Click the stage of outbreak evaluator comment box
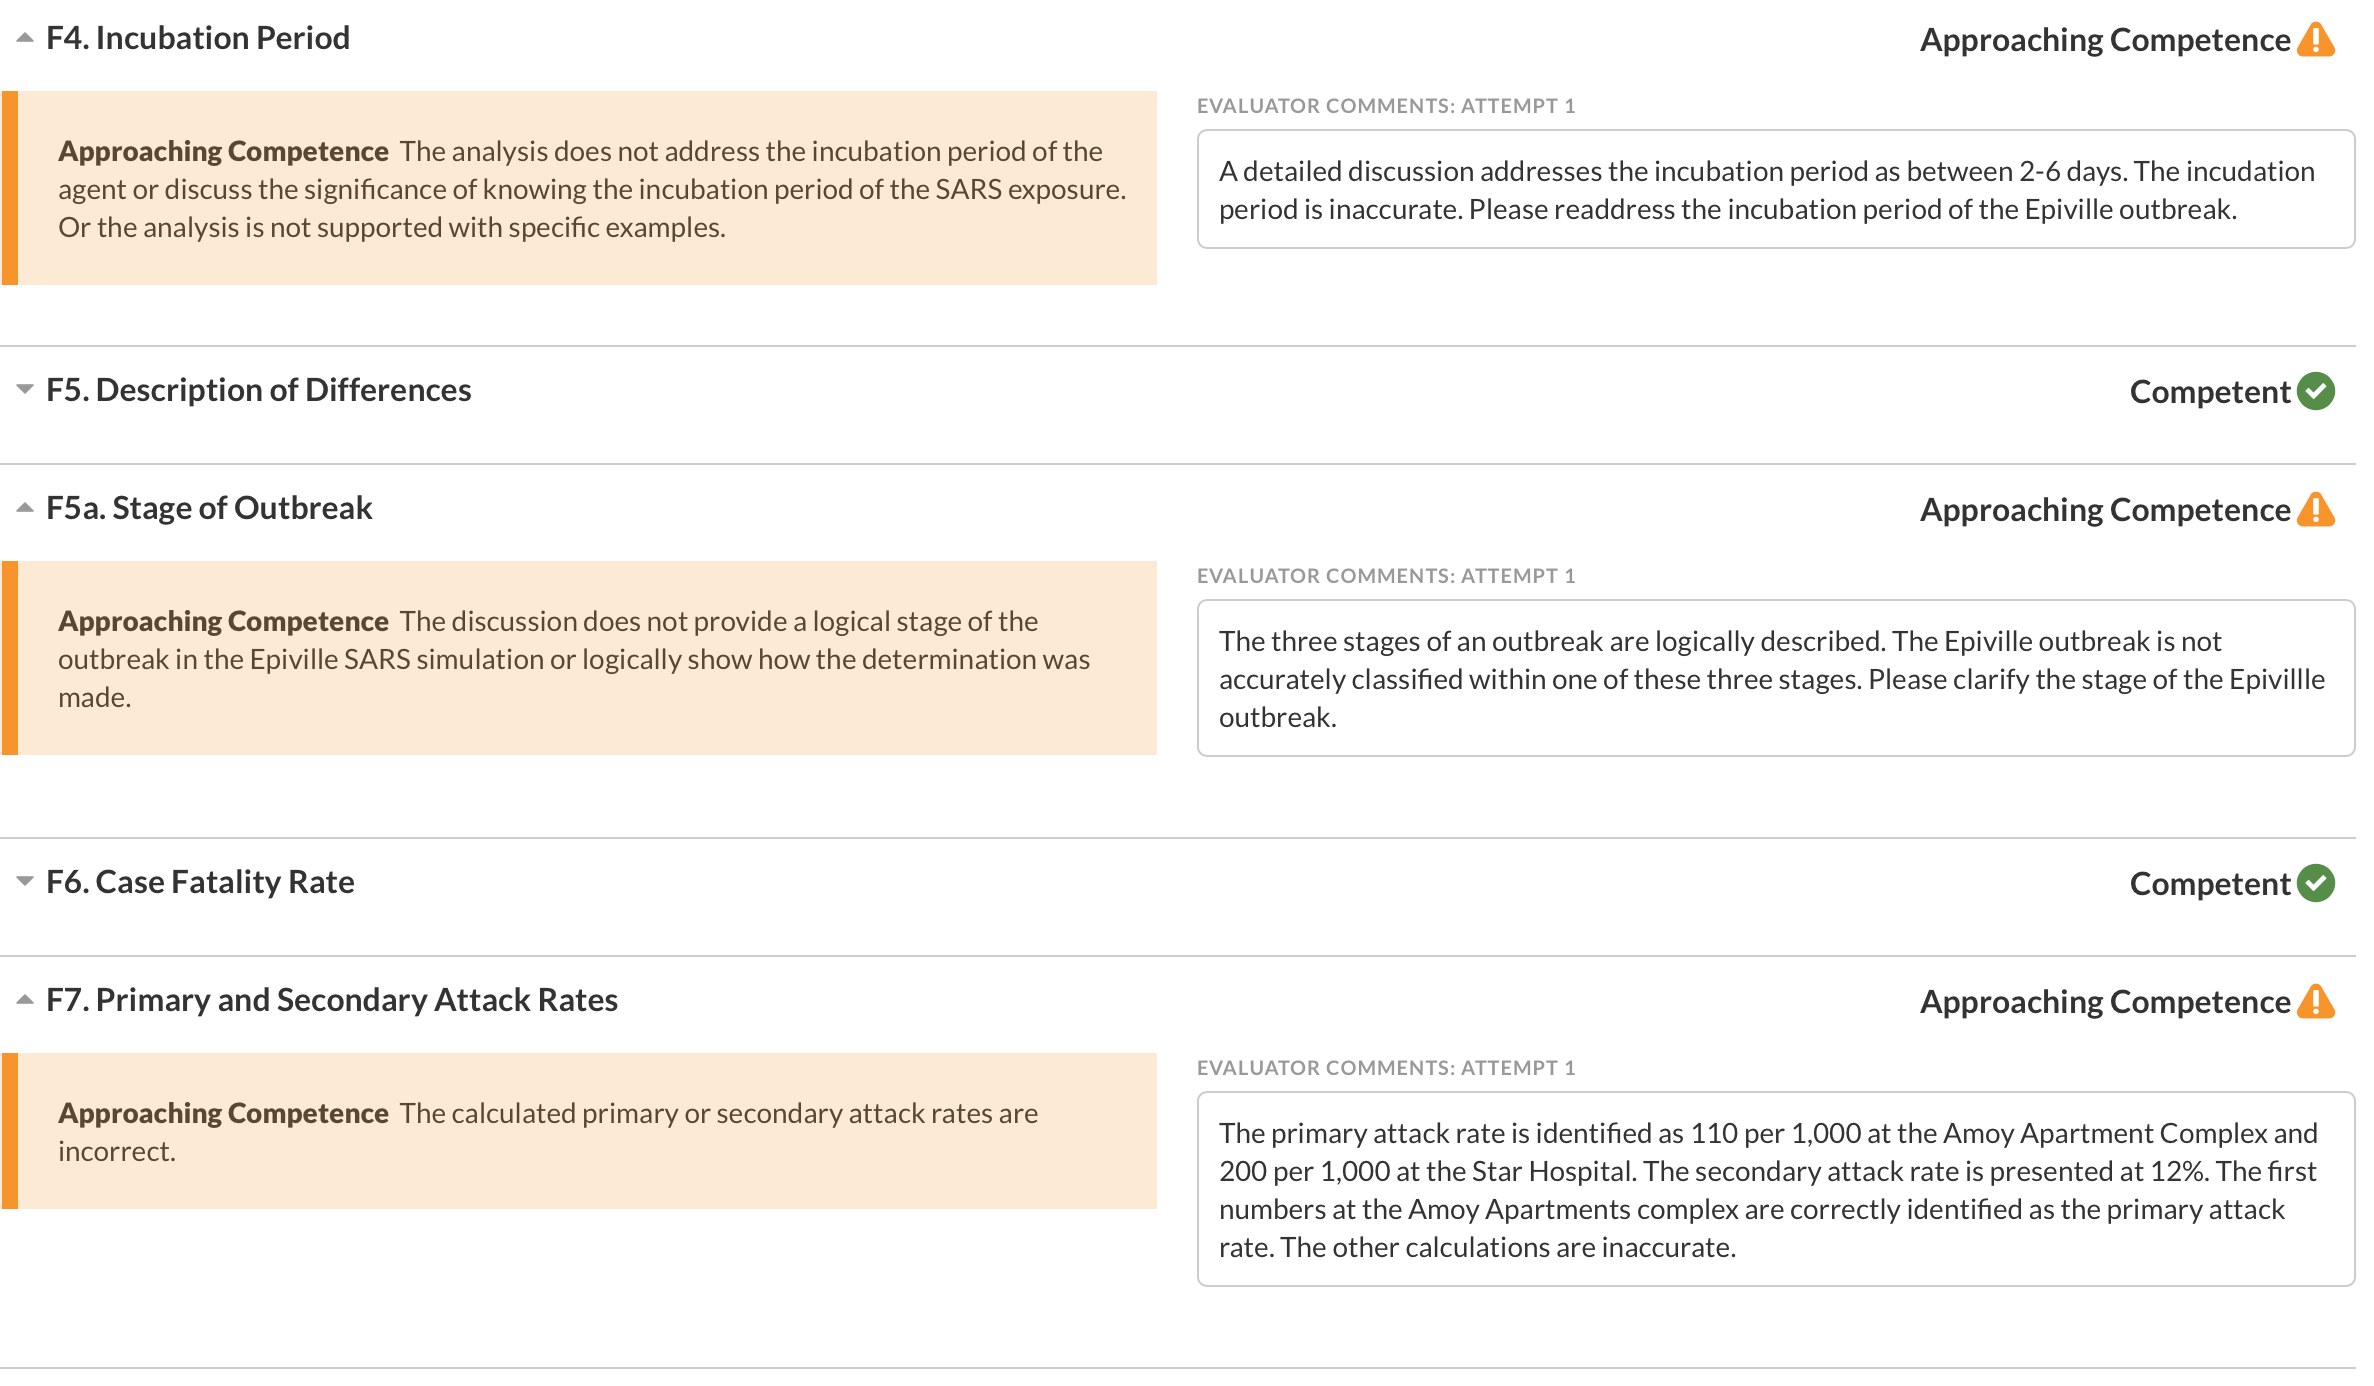Screen dimensions: 2374x1386 (1775, 678)
